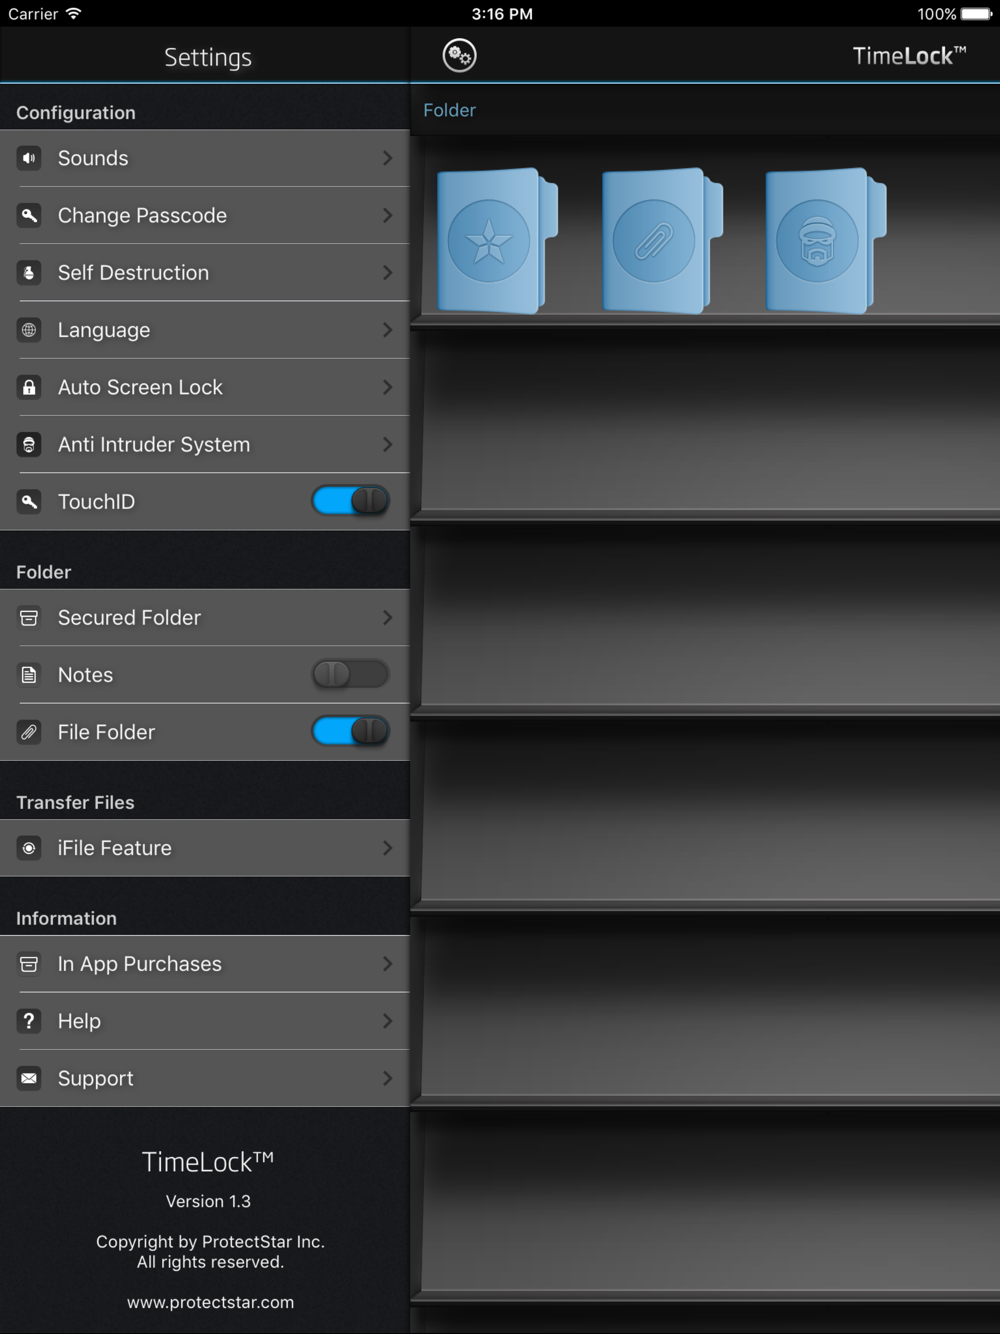The image size is (1000, 1334).
Task: Click the speaker icon beside Sounds
Action: (29, 158)
